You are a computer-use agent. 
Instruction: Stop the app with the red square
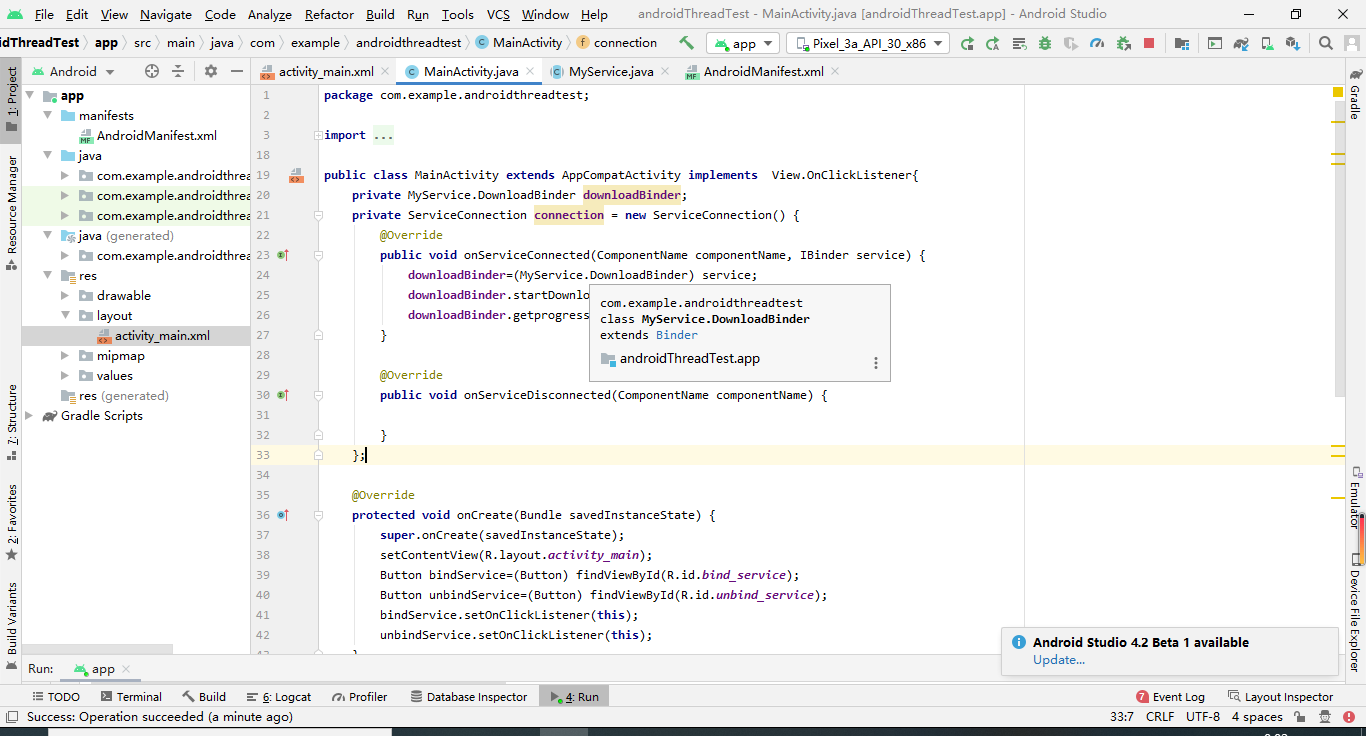pos(1149,43)
